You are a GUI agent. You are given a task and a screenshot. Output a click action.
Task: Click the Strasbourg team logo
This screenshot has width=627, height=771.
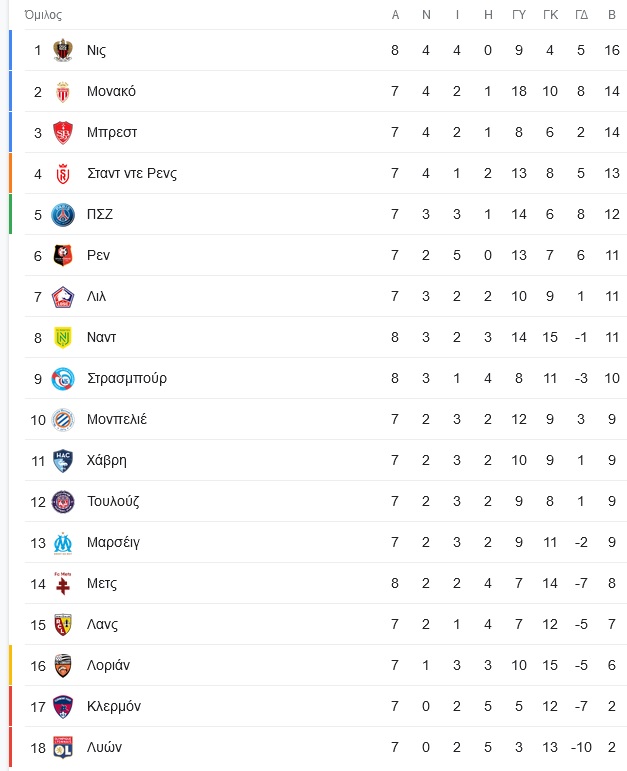63,379
